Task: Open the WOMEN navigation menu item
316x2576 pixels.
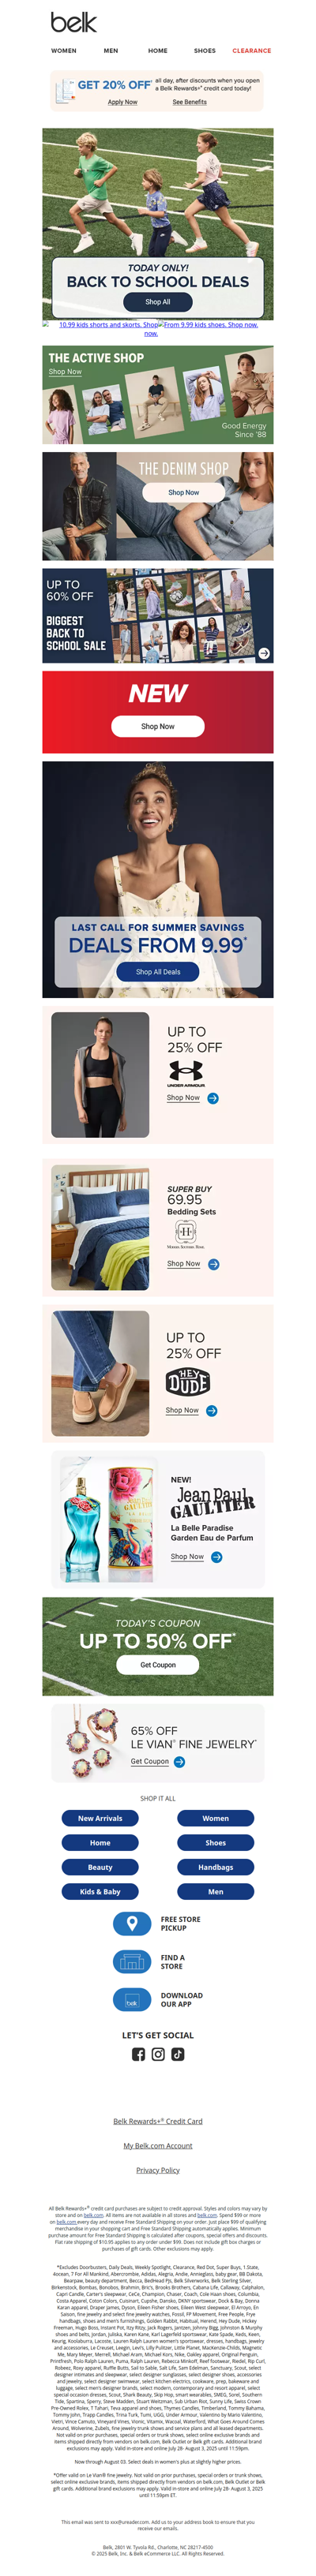Action: point(64,50)
